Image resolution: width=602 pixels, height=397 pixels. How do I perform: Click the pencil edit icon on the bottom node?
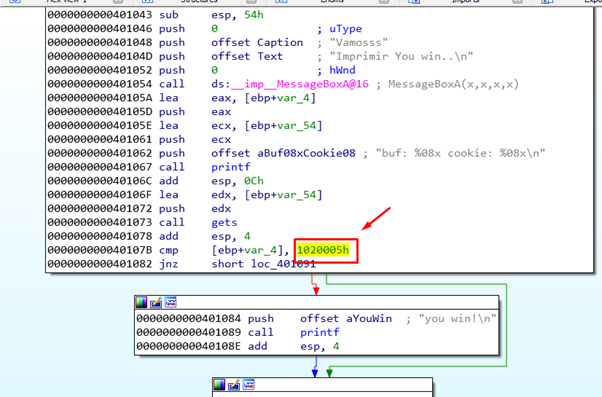pyautogui.click(x=234, y=384)
